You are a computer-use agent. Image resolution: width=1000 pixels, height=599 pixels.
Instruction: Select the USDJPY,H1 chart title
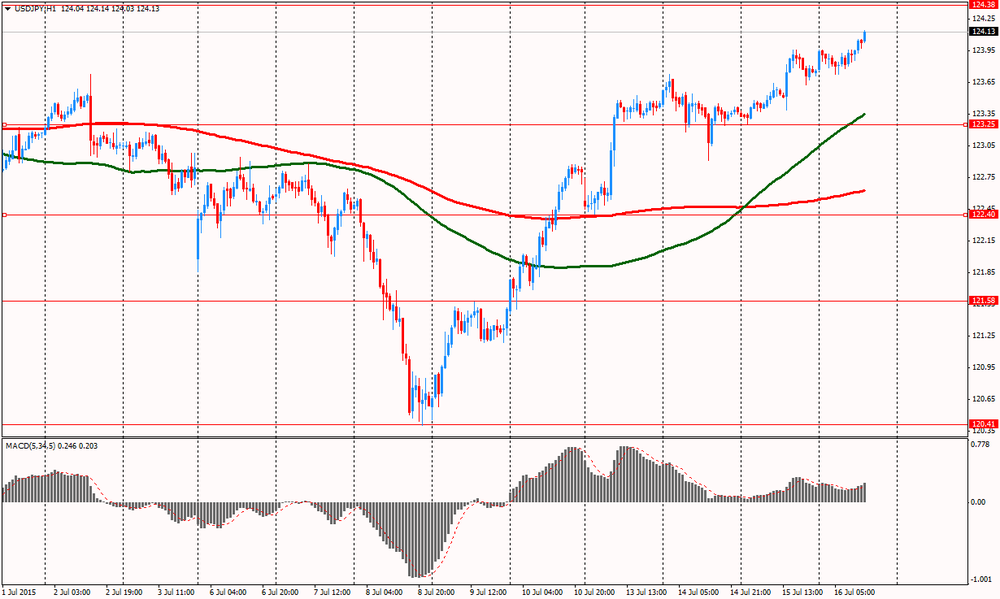click(34, 9)
